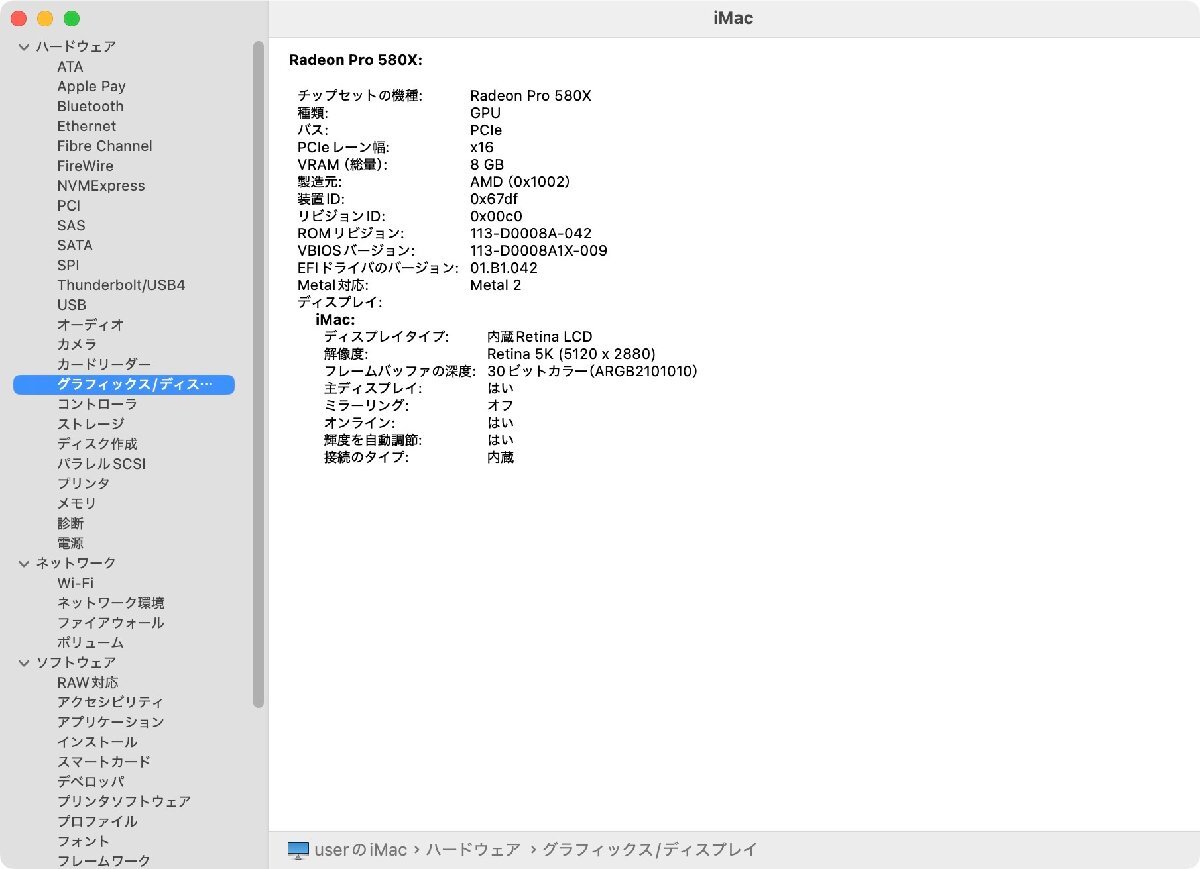The image size is (1200, 869).
Task: Open 電源 in the sidebar
Action: pos(70,543)
